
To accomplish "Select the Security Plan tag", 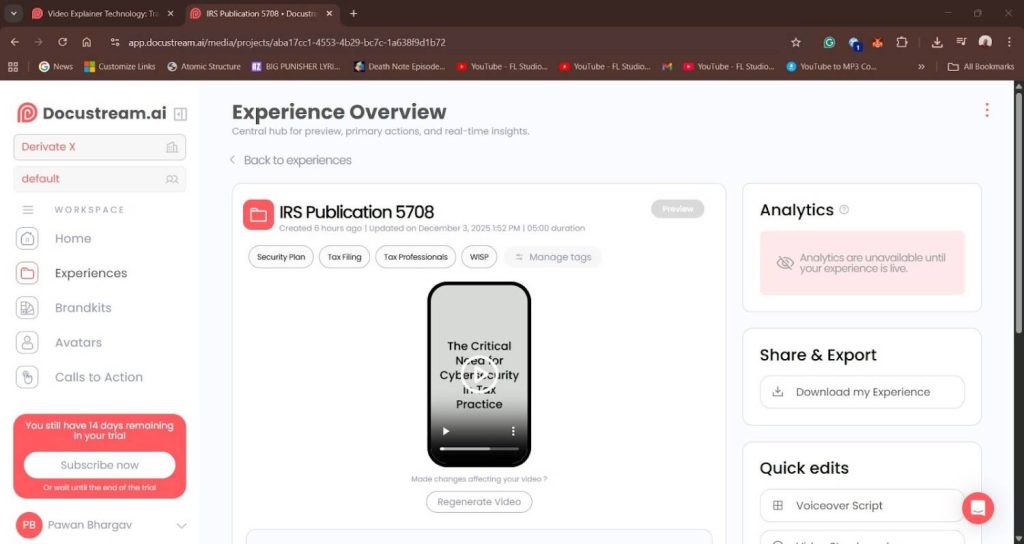I will [281, 257].
